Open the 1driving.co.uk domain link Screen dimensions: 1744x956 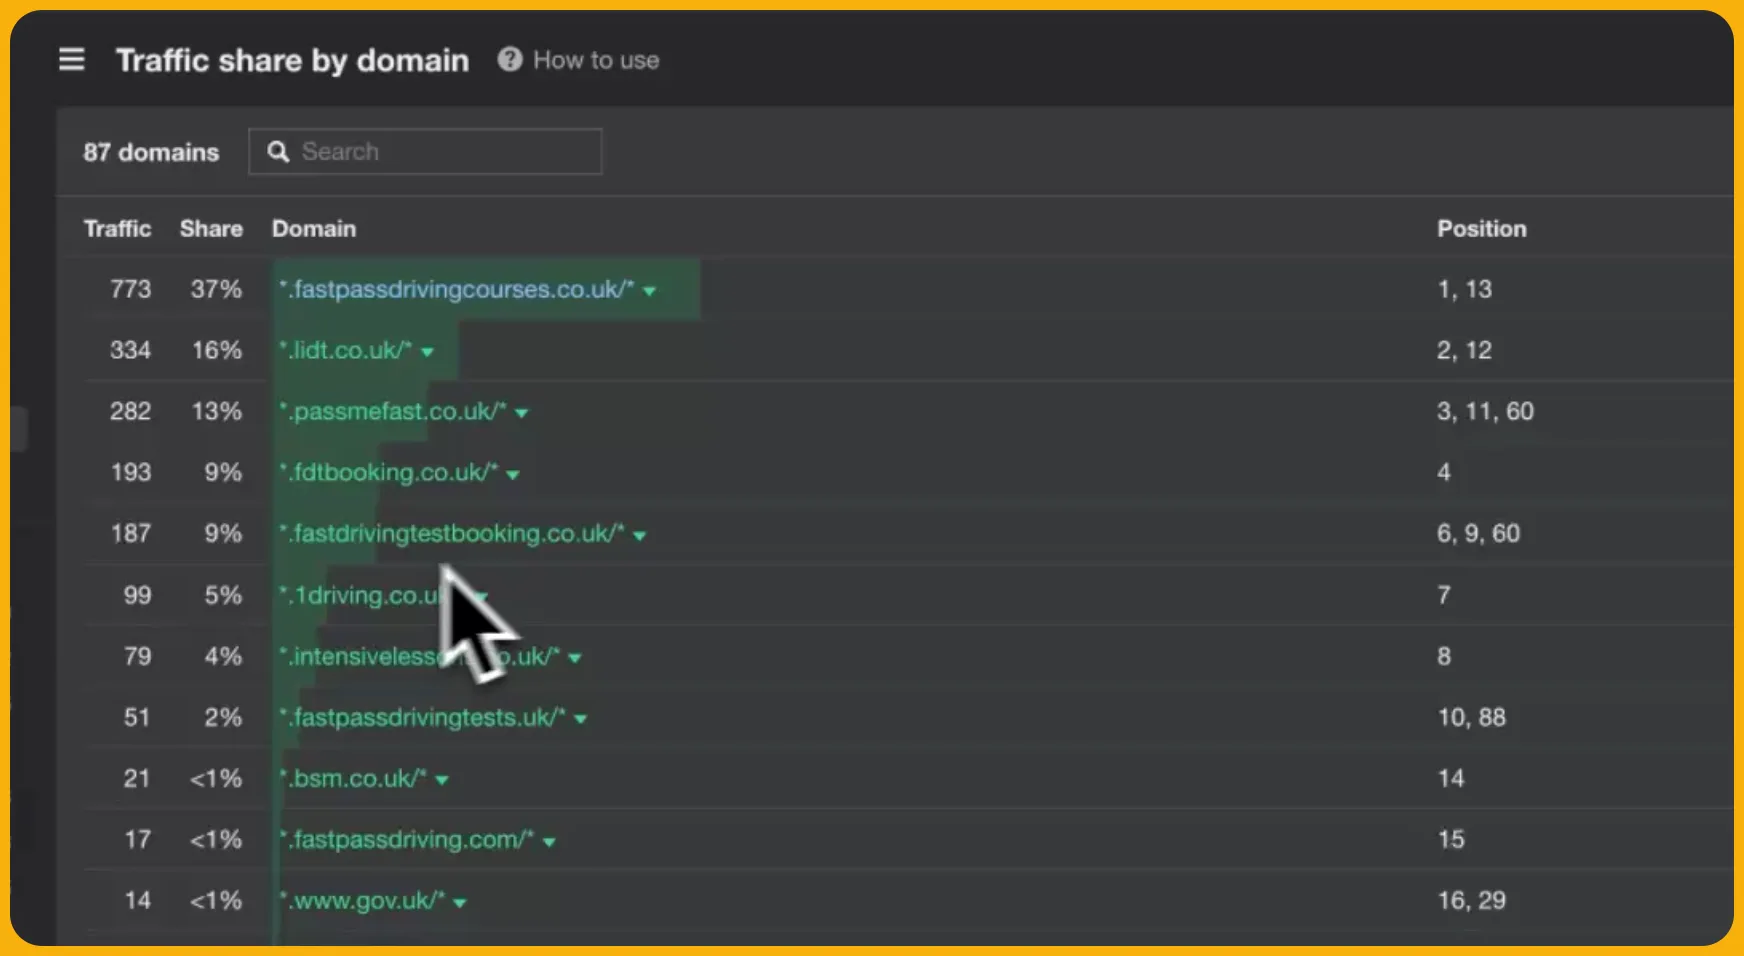[x=362, y=595]
